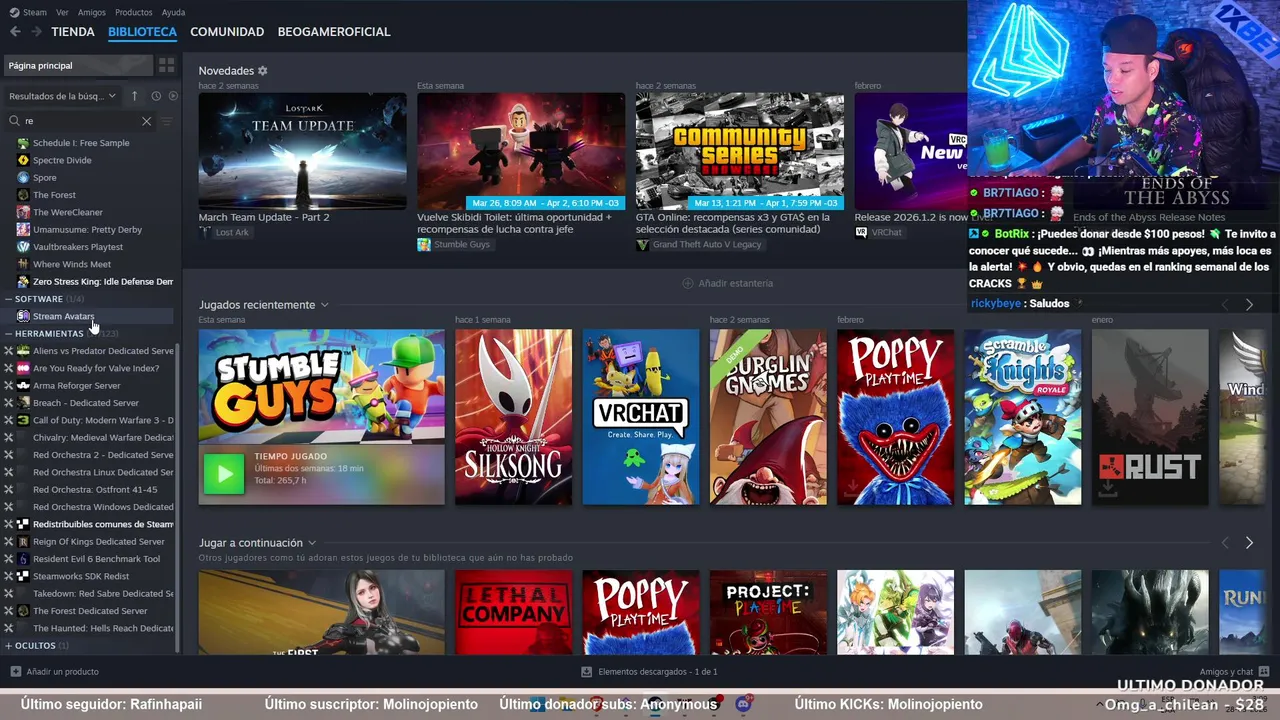The width and height of the screenshot is (1280, 720).
Task: Clear the library search with X
Action: [146, 121]
